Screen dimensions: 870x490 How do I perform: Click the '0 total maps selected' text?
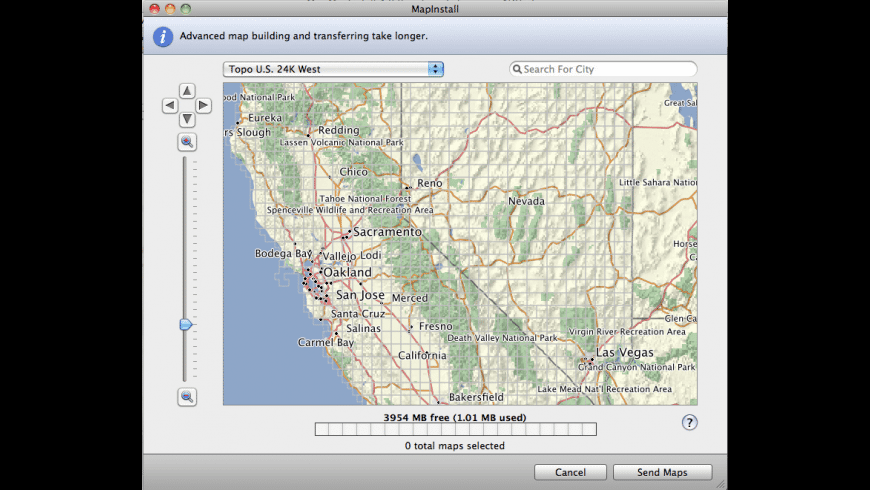(455, 446)
